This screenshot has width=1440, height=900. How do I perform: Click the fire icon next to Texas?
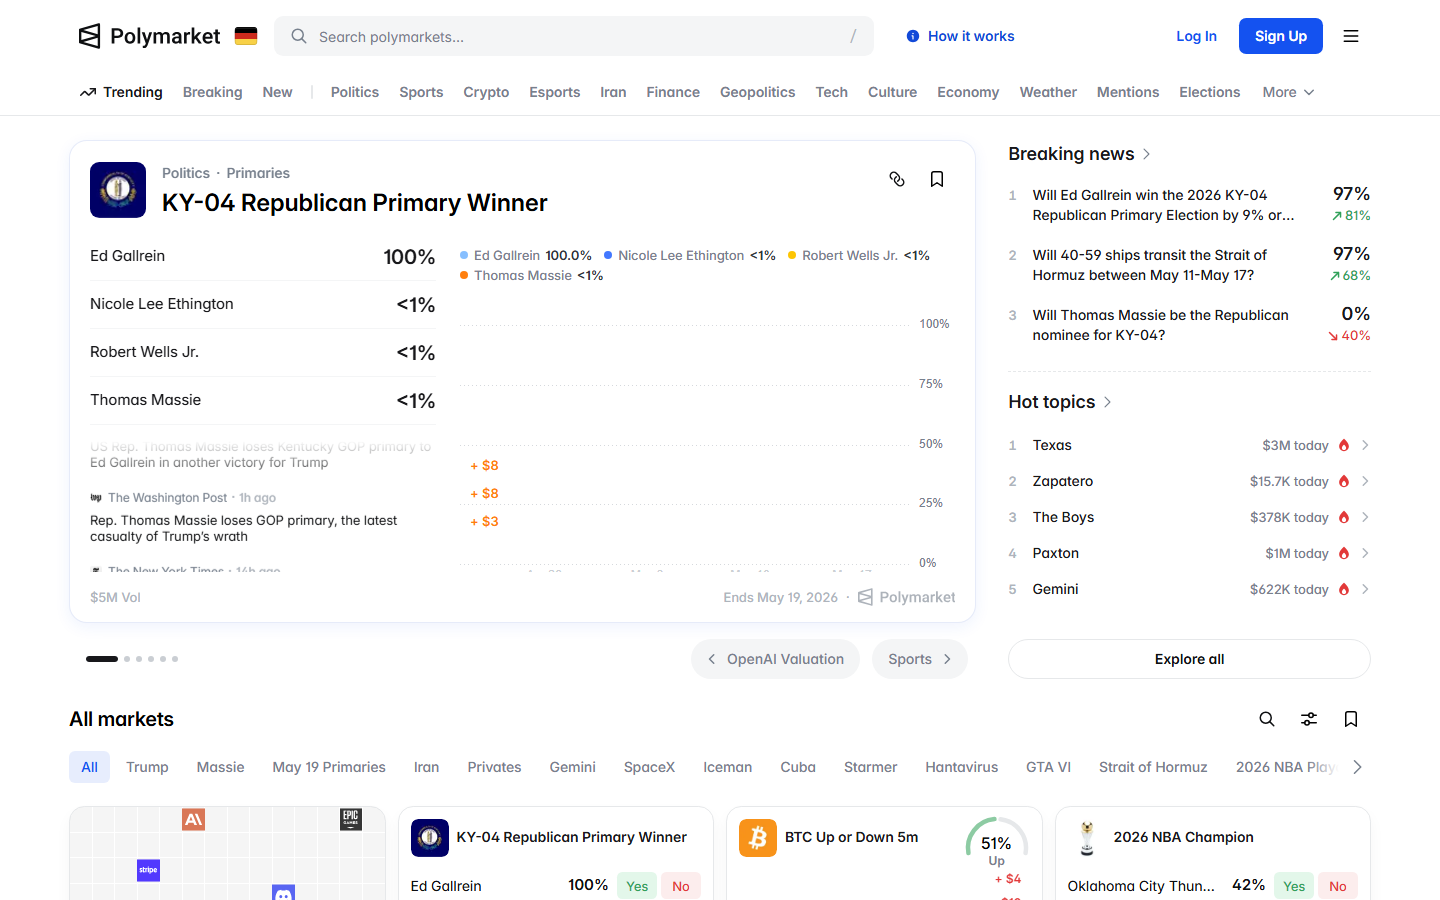click(1344, 445)
